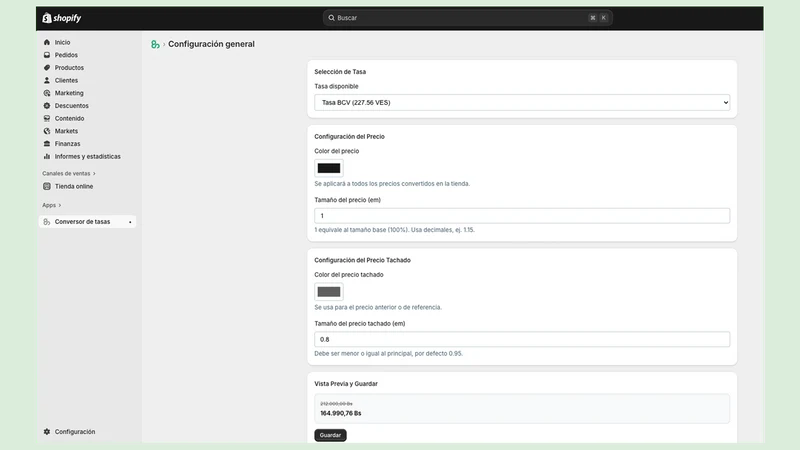Click the Finanzas bank icon

[x=47, y=144]
